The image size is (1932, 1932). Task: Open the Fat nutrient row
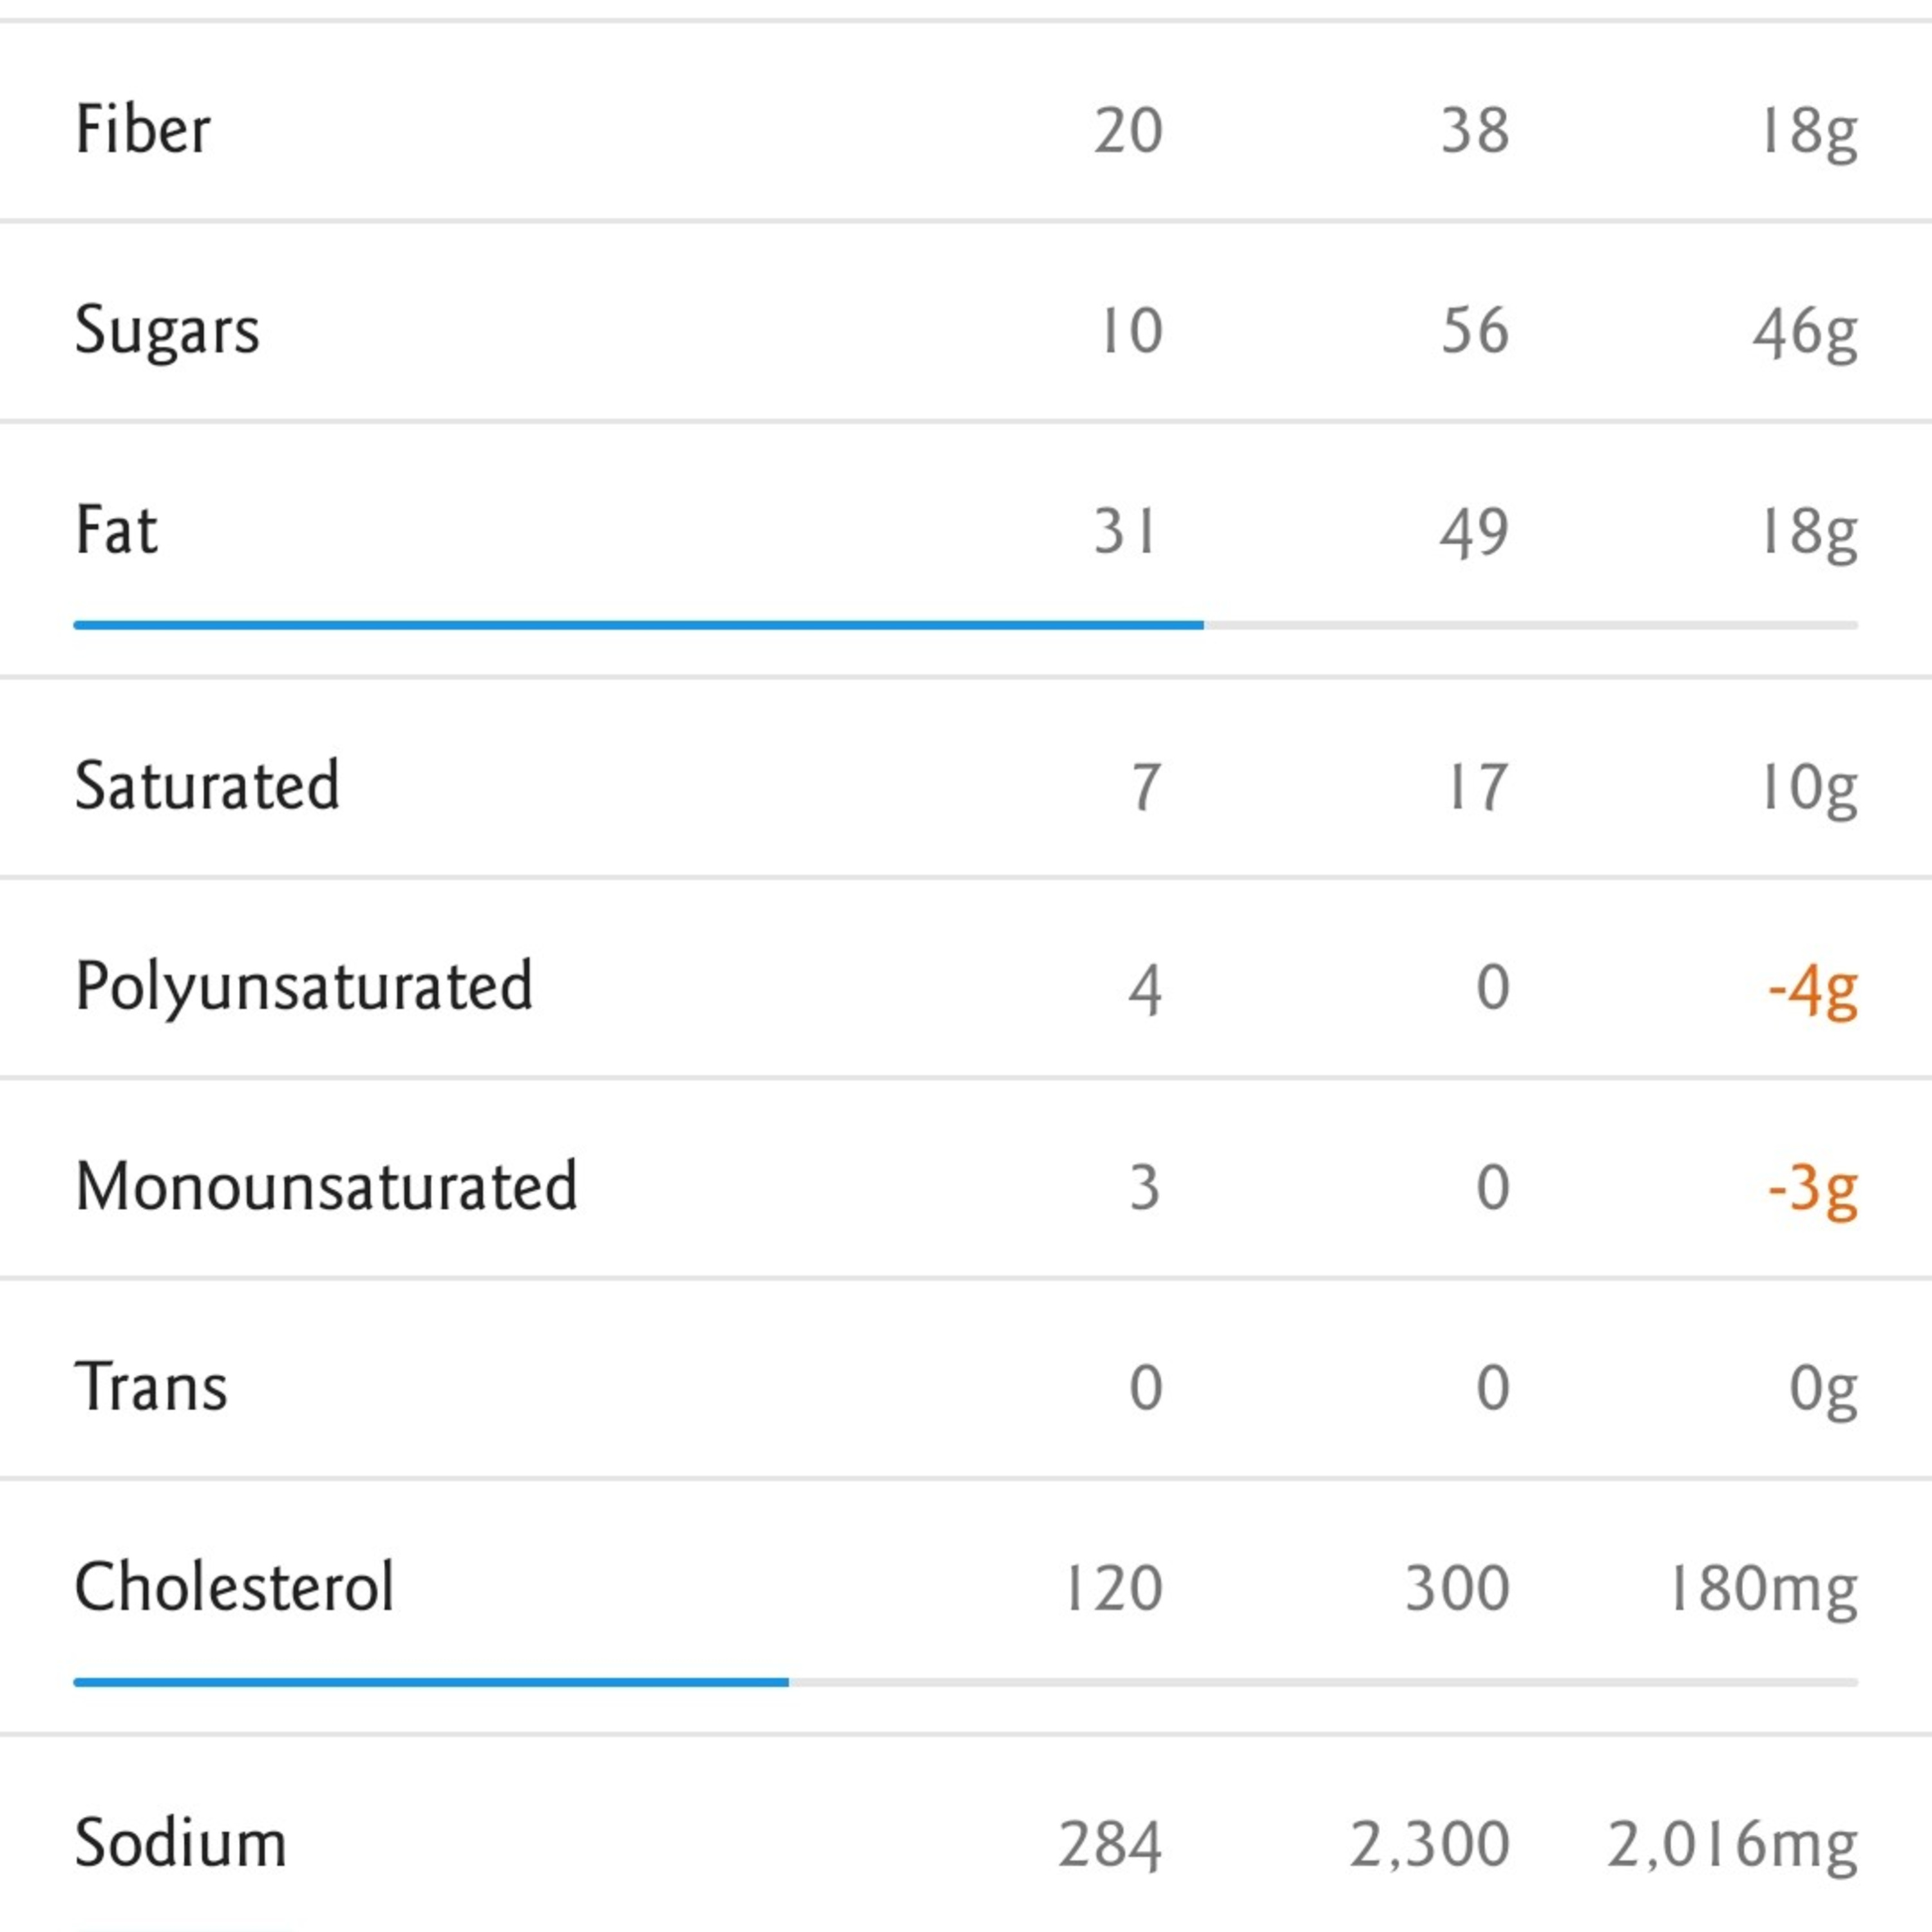[116, 530]
